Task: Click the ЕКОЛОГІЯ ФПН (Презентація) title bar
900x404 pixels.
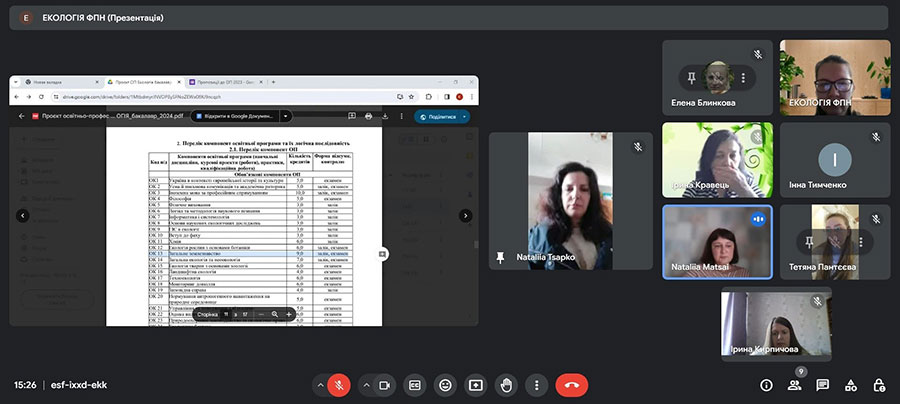Action: coord(448,18)
